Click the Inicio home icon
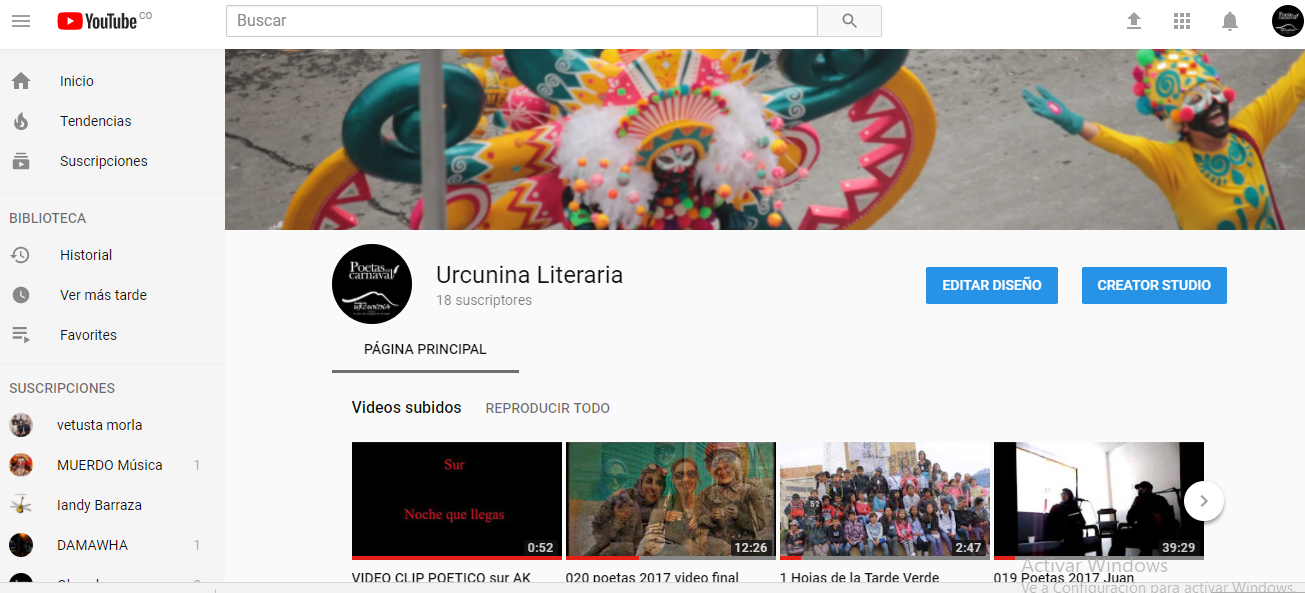Image resolution: width=1305 pixels, height=593 pixels. [x=21, y=81]
